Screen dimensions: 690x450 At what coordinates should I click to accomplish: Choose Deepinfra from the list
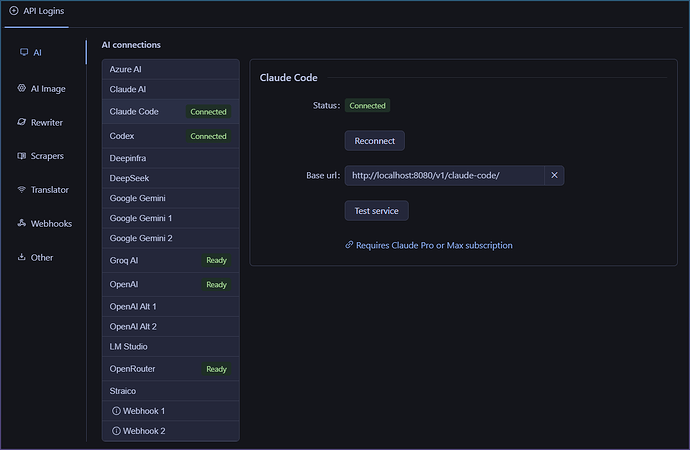171,158
